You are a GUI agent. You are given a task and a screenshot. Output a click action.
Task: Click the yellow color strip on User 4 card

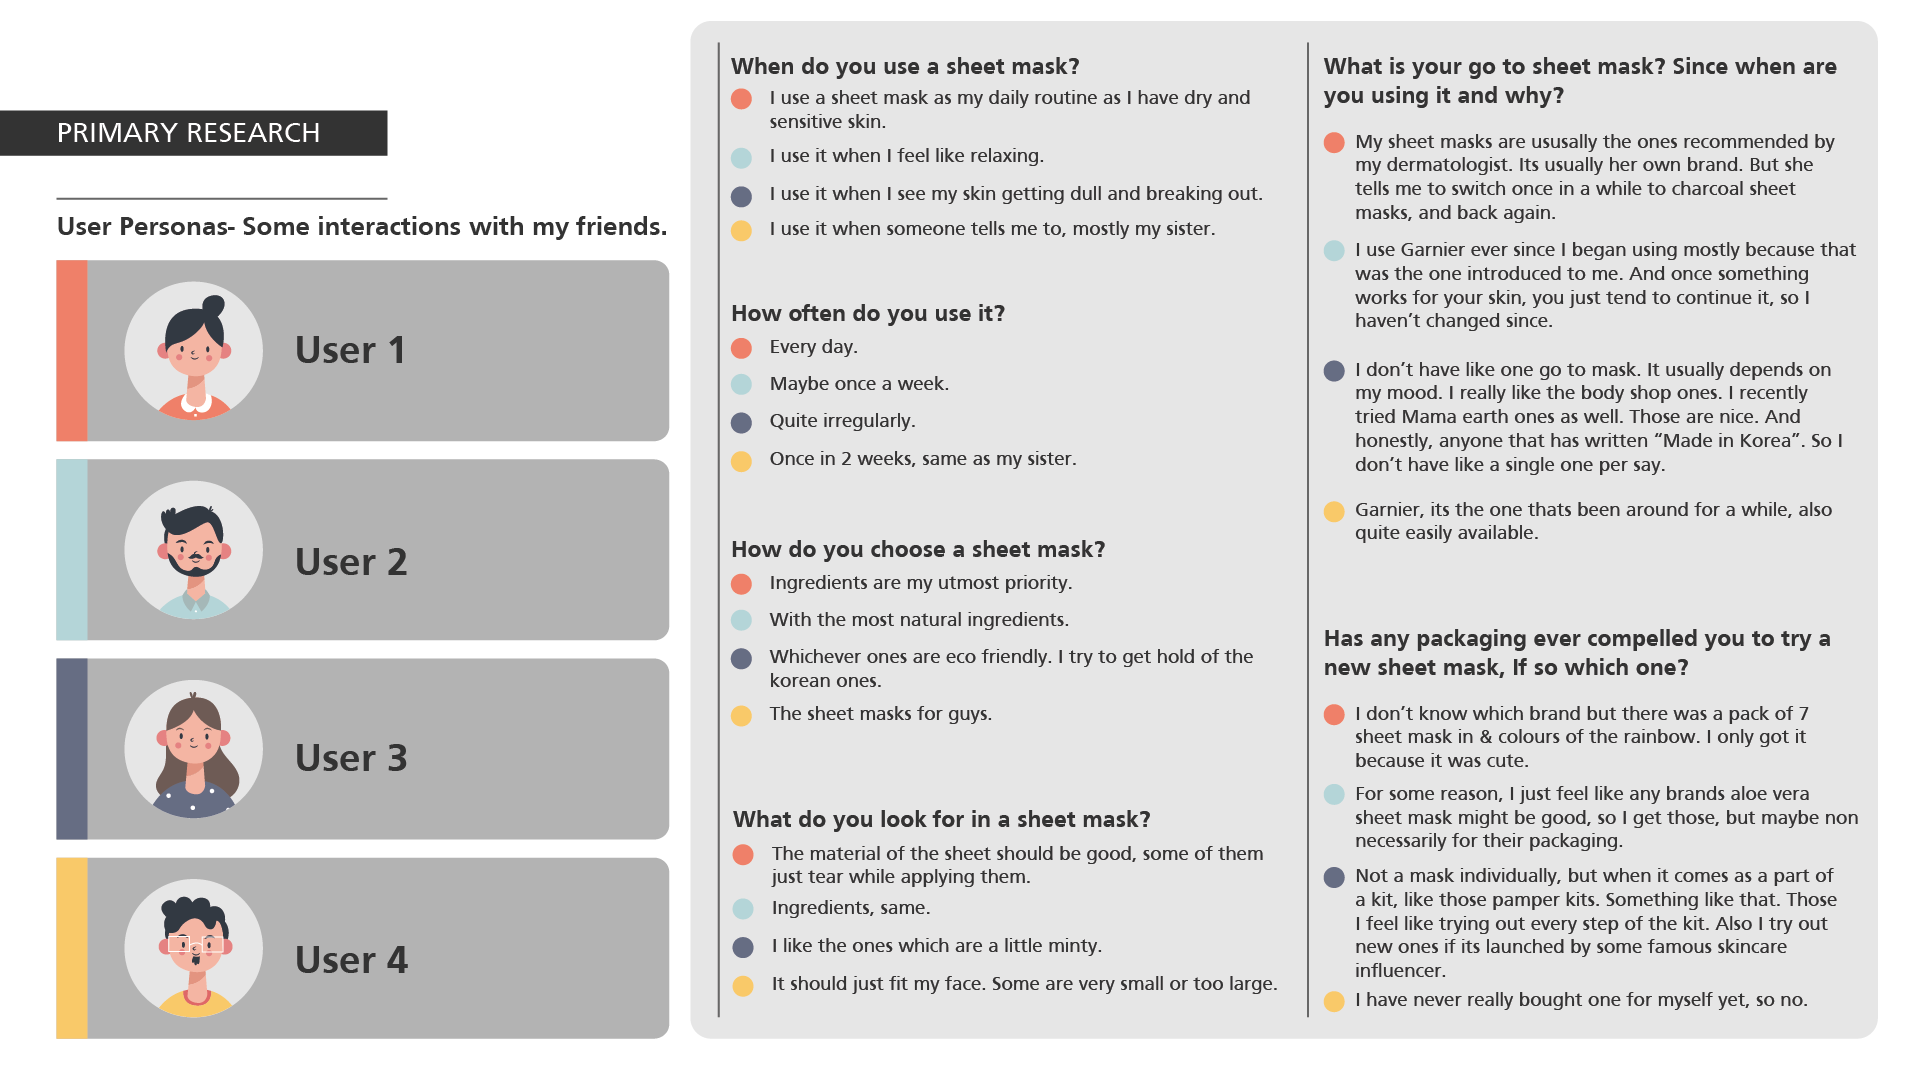pos(72,948)
